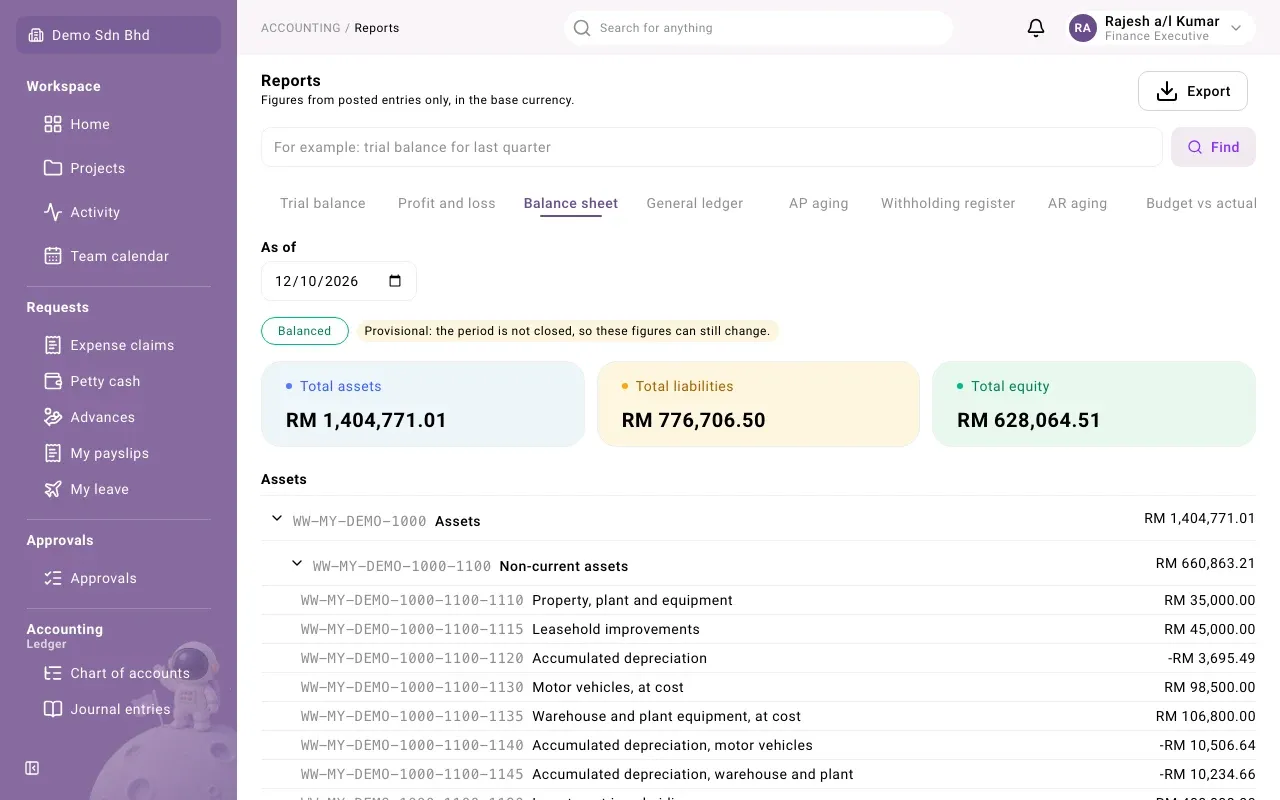1280x800 pixels.
Task: Click the ACCOUNTING breadcrumb link
Action: pos(301,28)
